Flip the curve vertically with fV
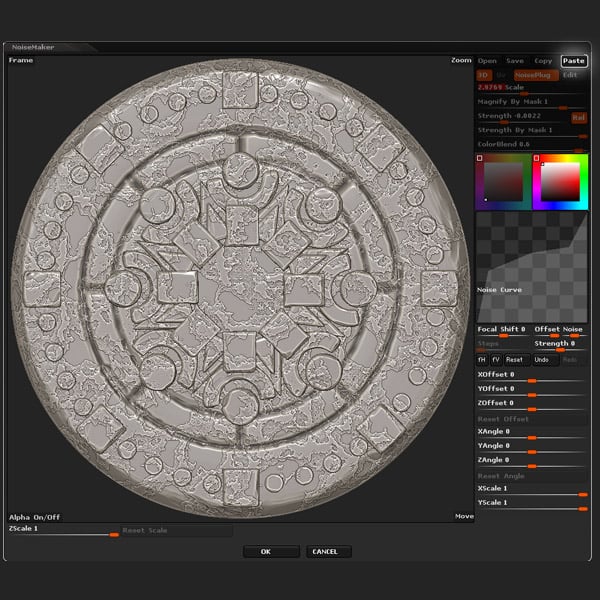This screenshot has height=600, width=600. point(496,359)
